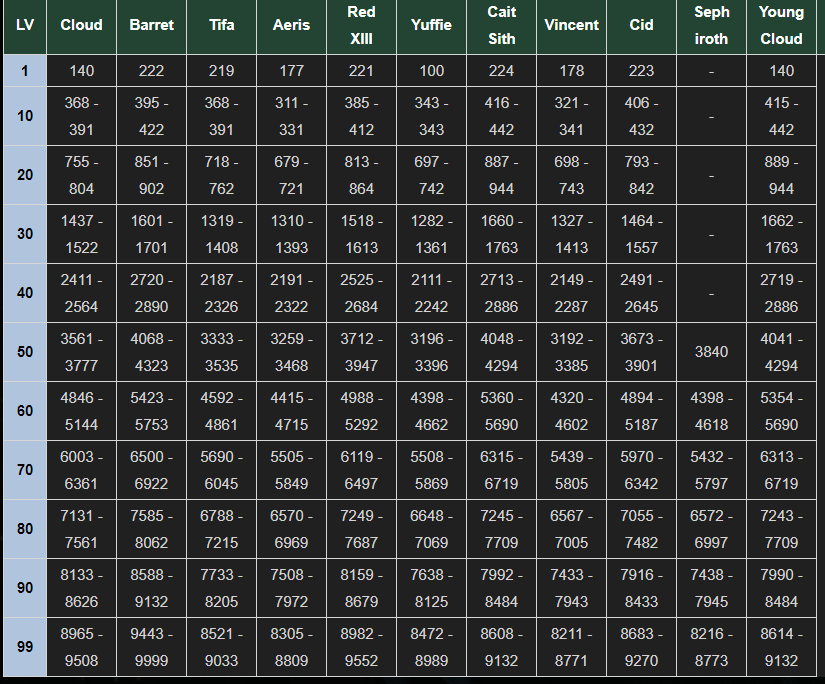Select the level 10 row label
Viewport: 825px width, 684px height.
point(25,116)
